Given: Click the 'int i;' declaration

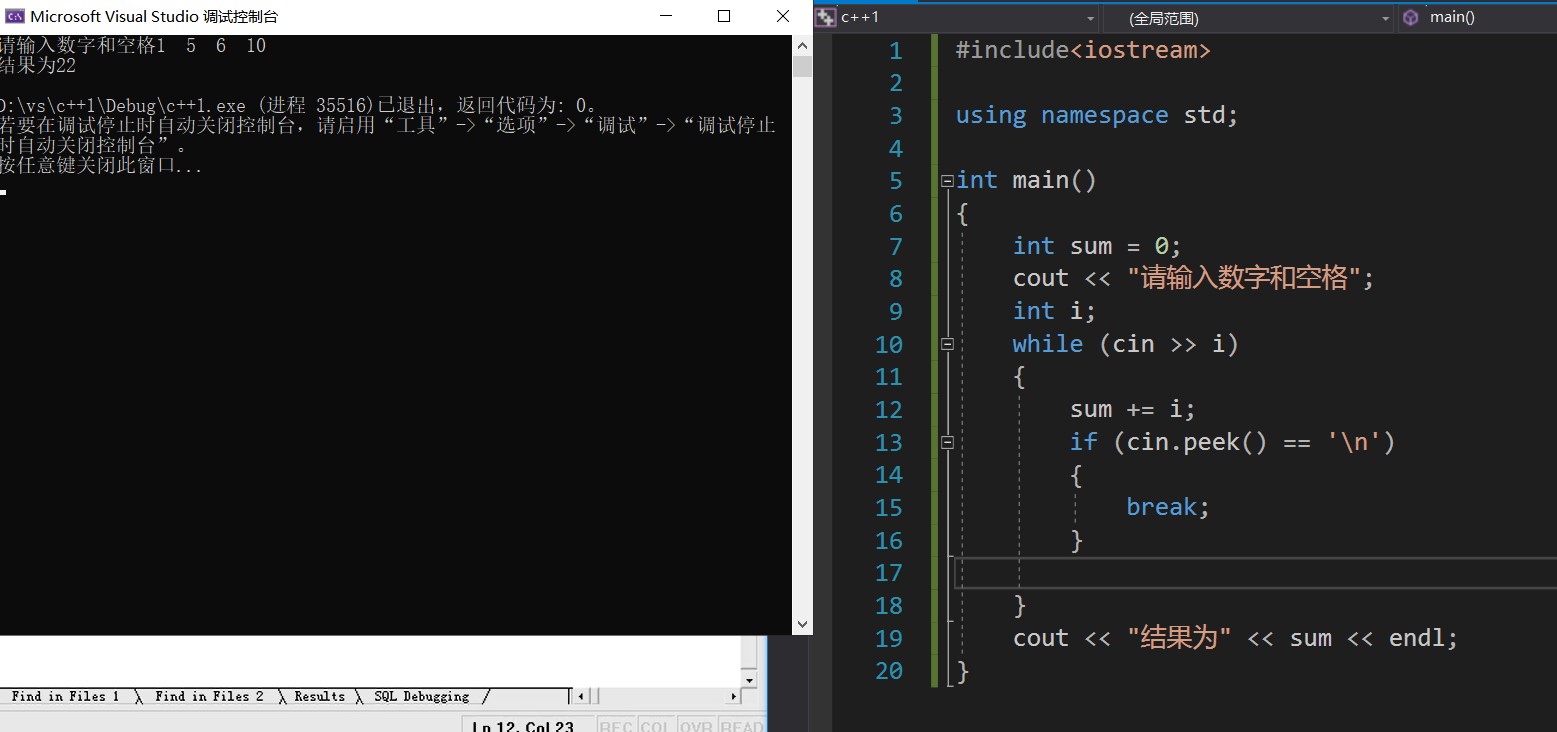Looking at the screenshot, I should pos(1054,311).
